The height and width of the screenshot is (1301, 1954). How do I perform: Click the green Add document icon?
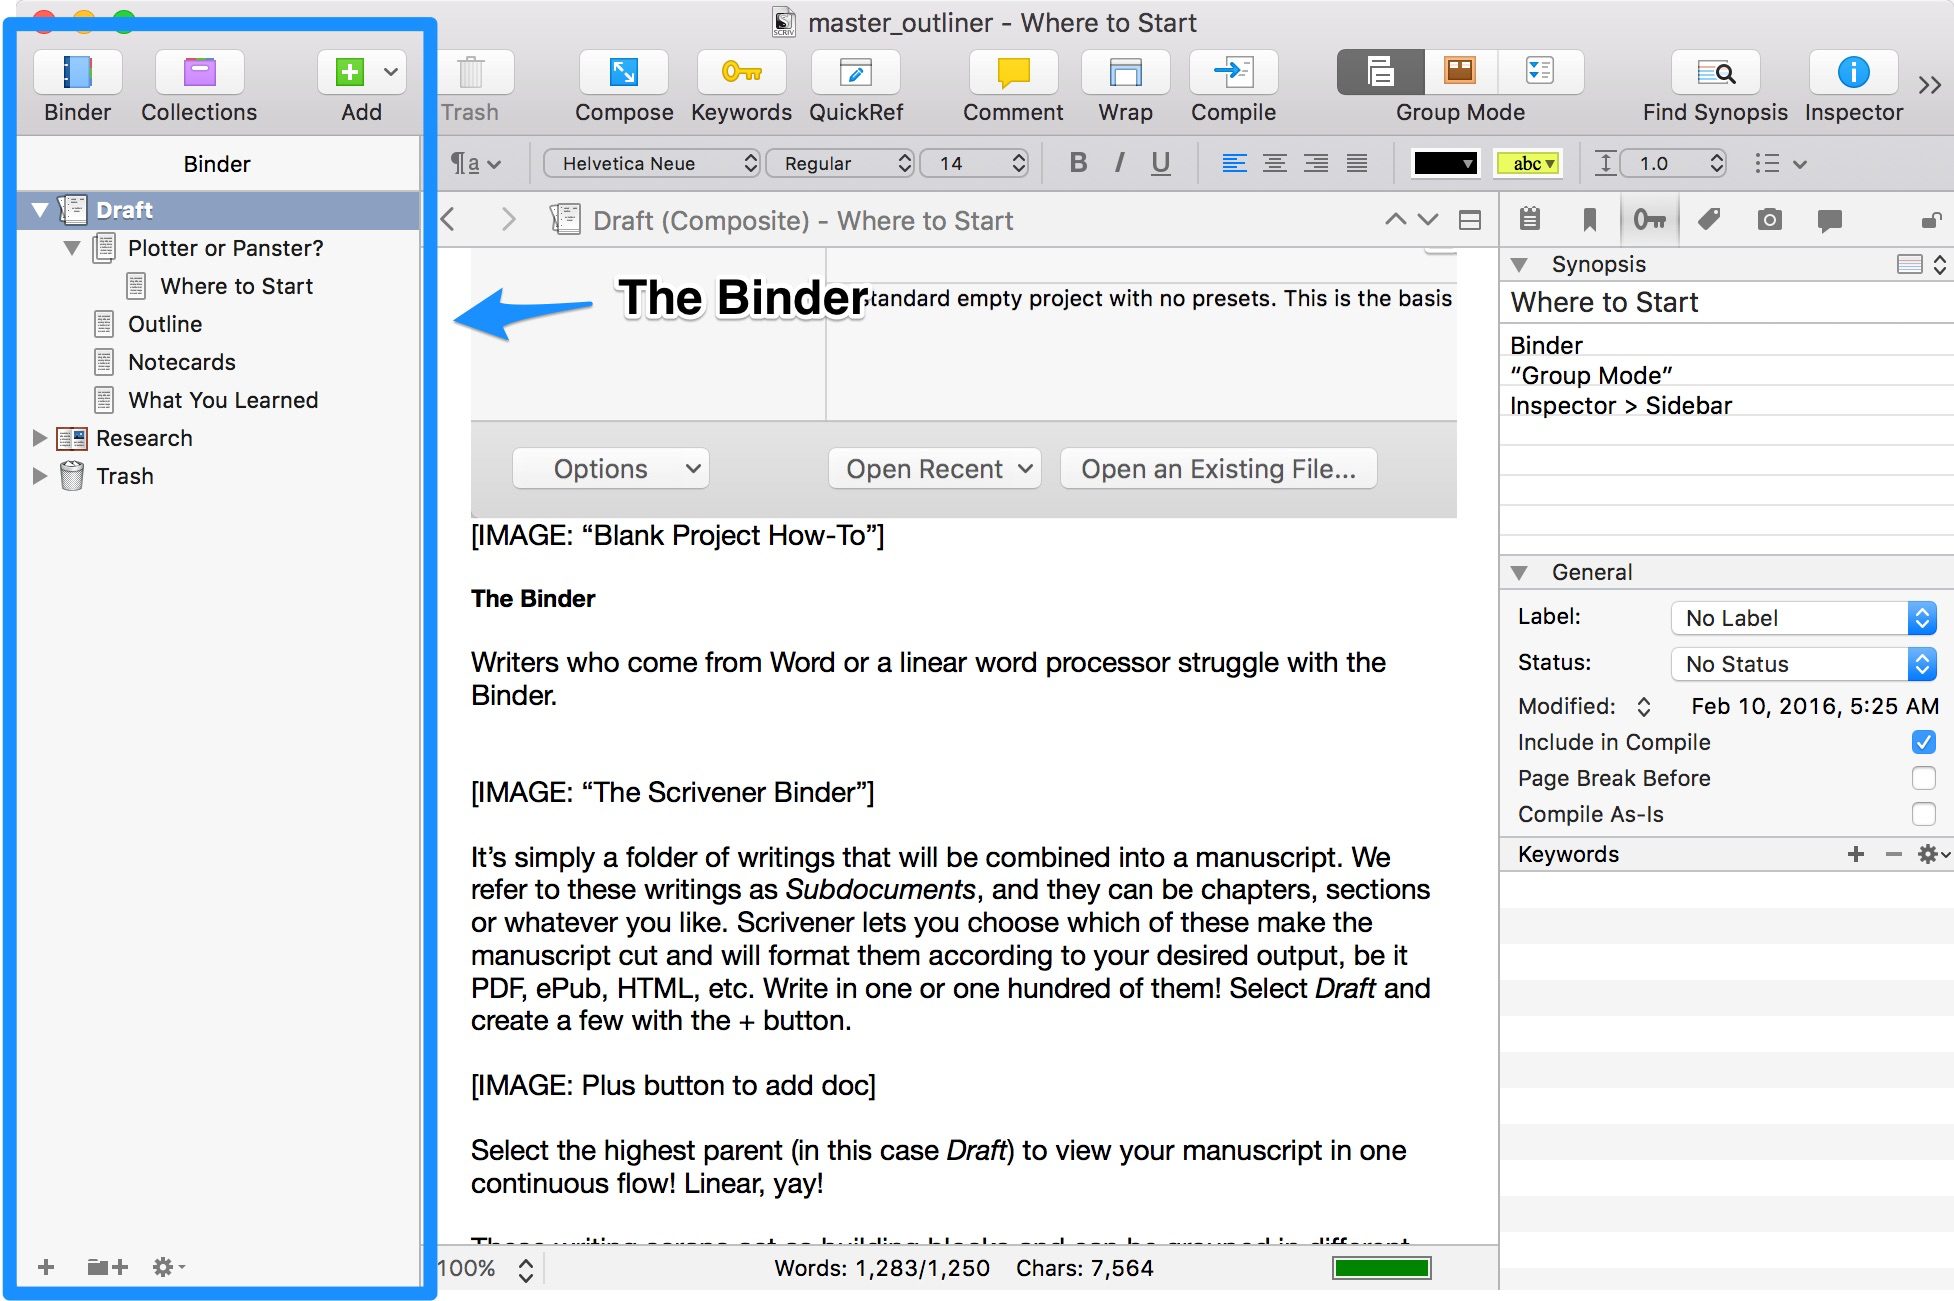tap(349, 73)
